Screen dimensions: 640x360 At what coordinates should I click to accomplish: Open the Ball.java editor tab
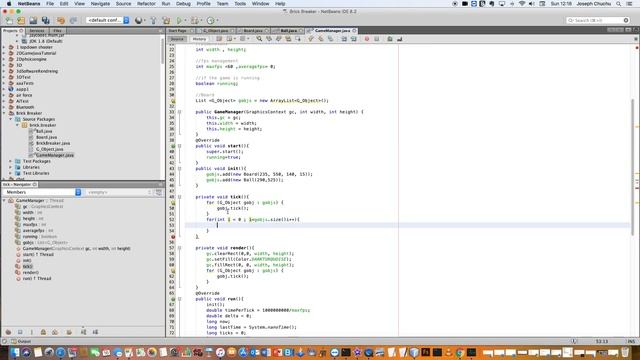click(289, 31)
